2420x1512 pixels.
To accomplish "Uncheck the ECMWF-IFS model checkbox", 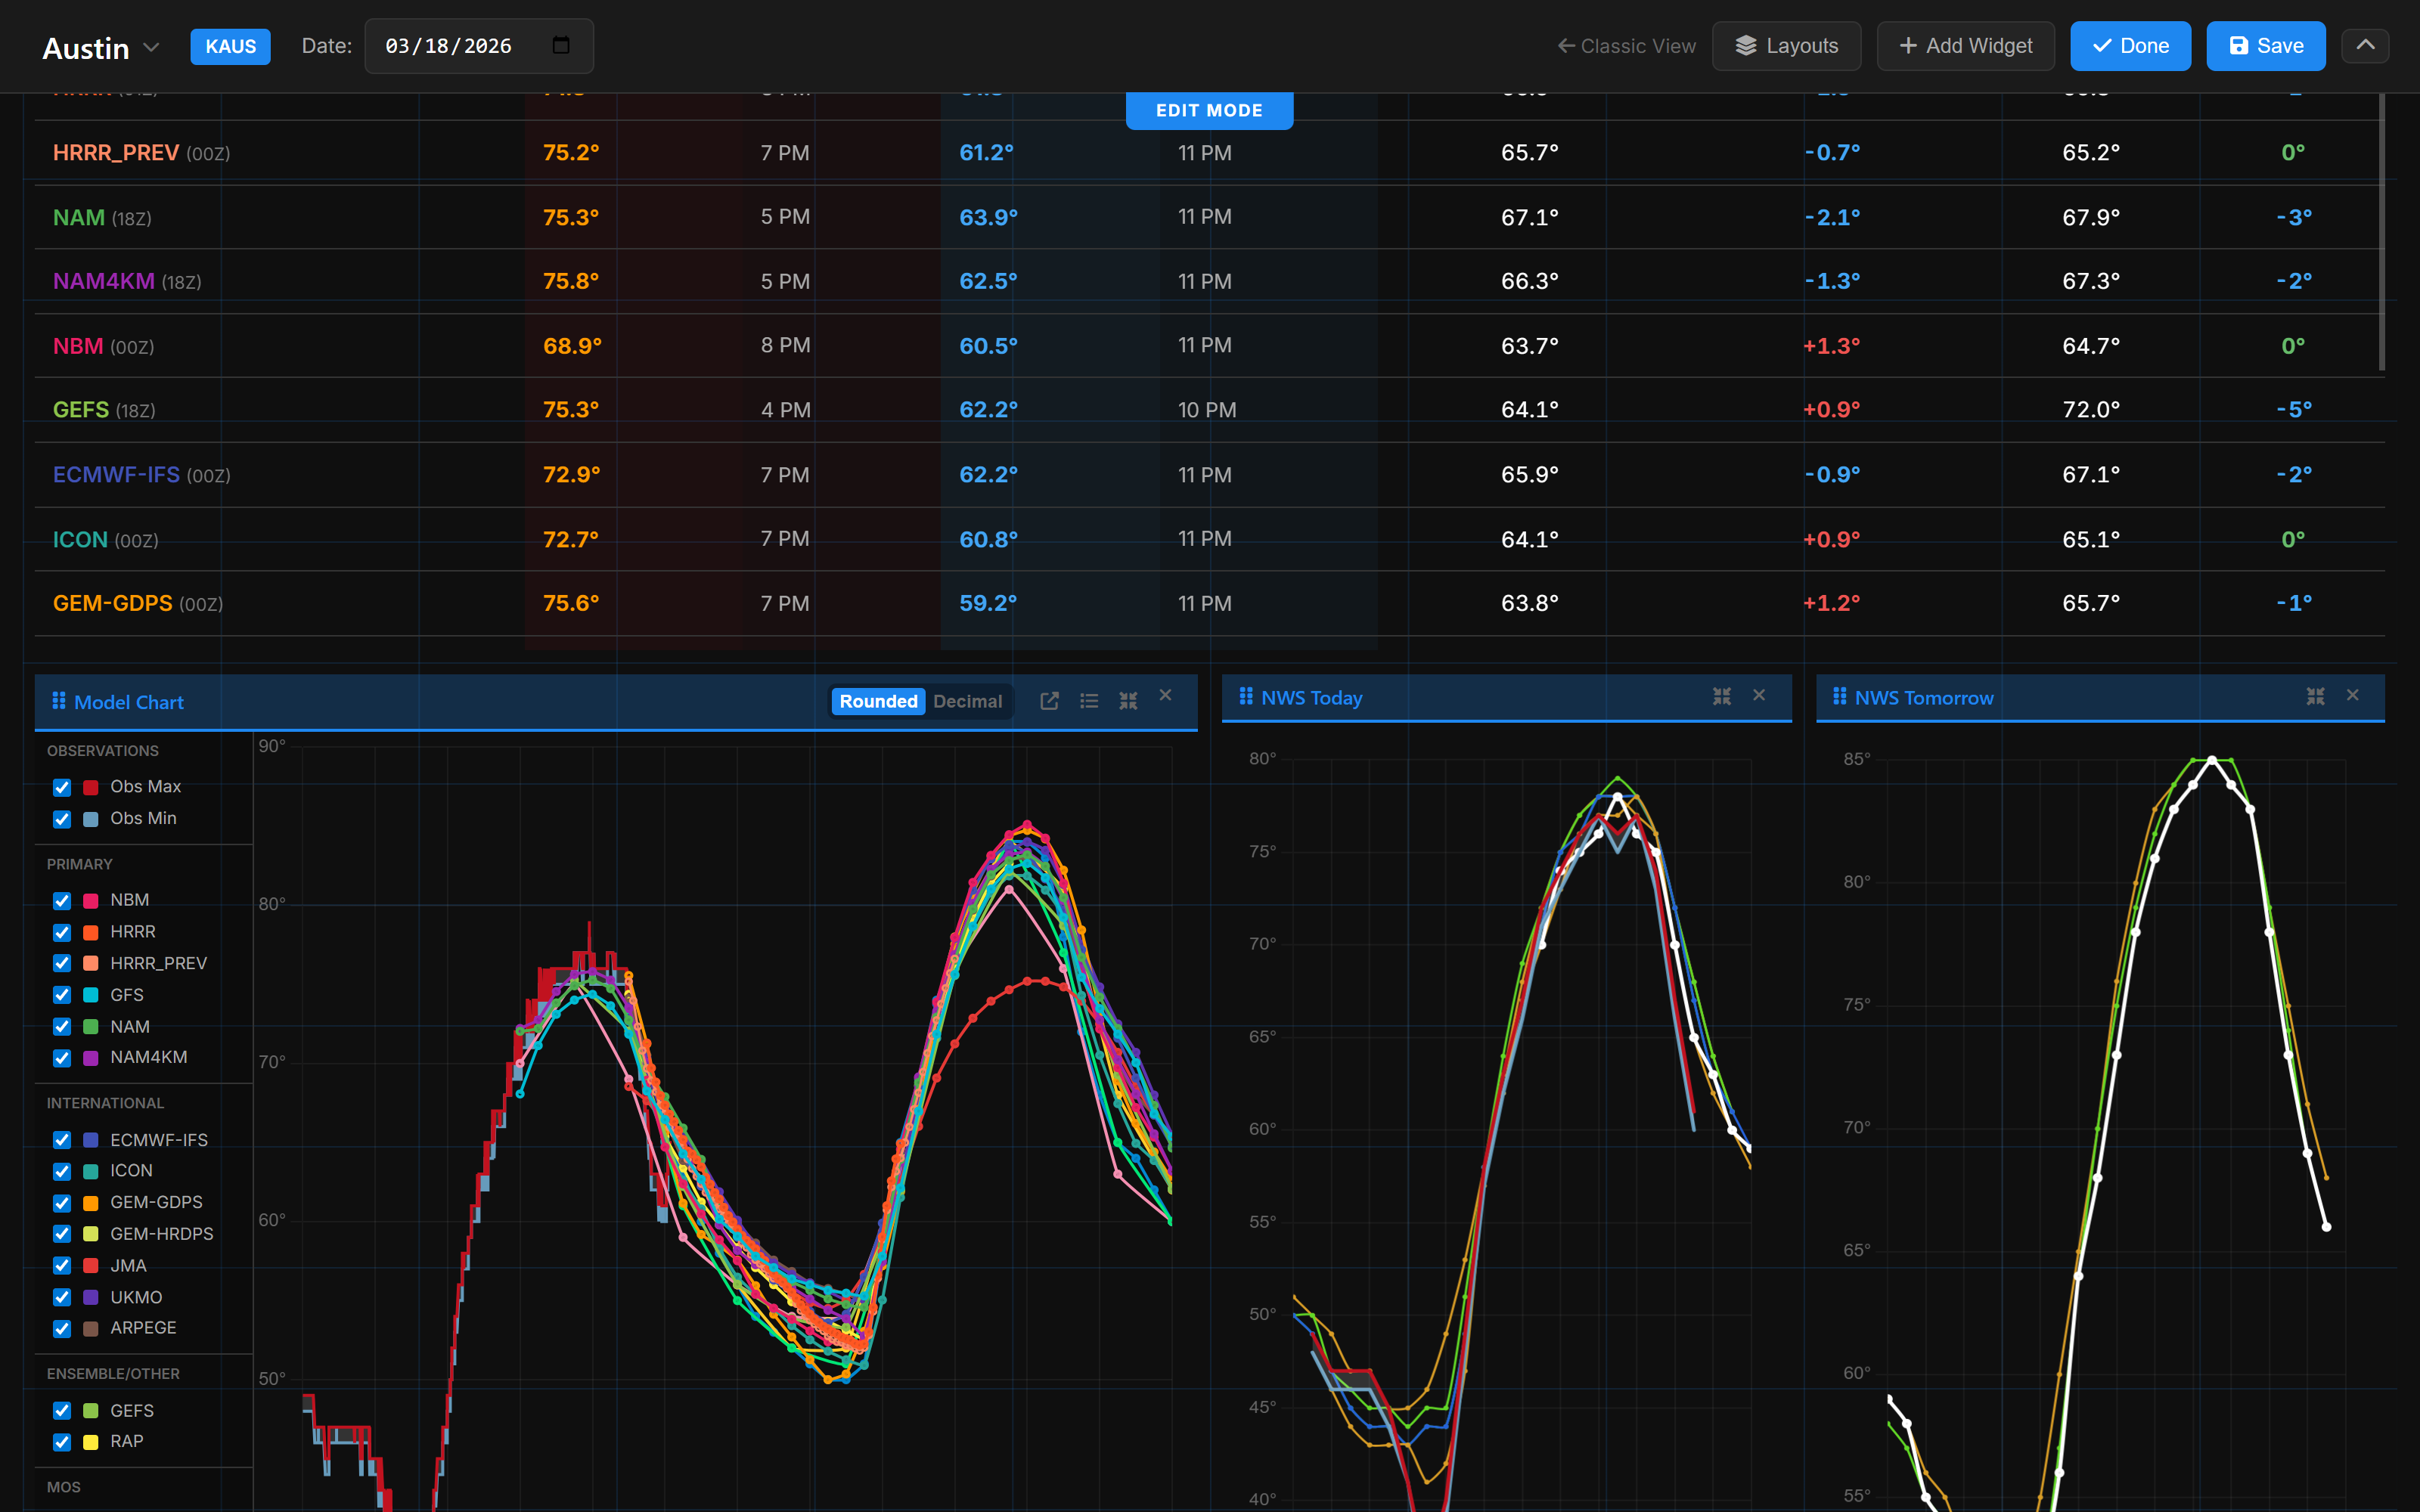I will [62, 1140].
